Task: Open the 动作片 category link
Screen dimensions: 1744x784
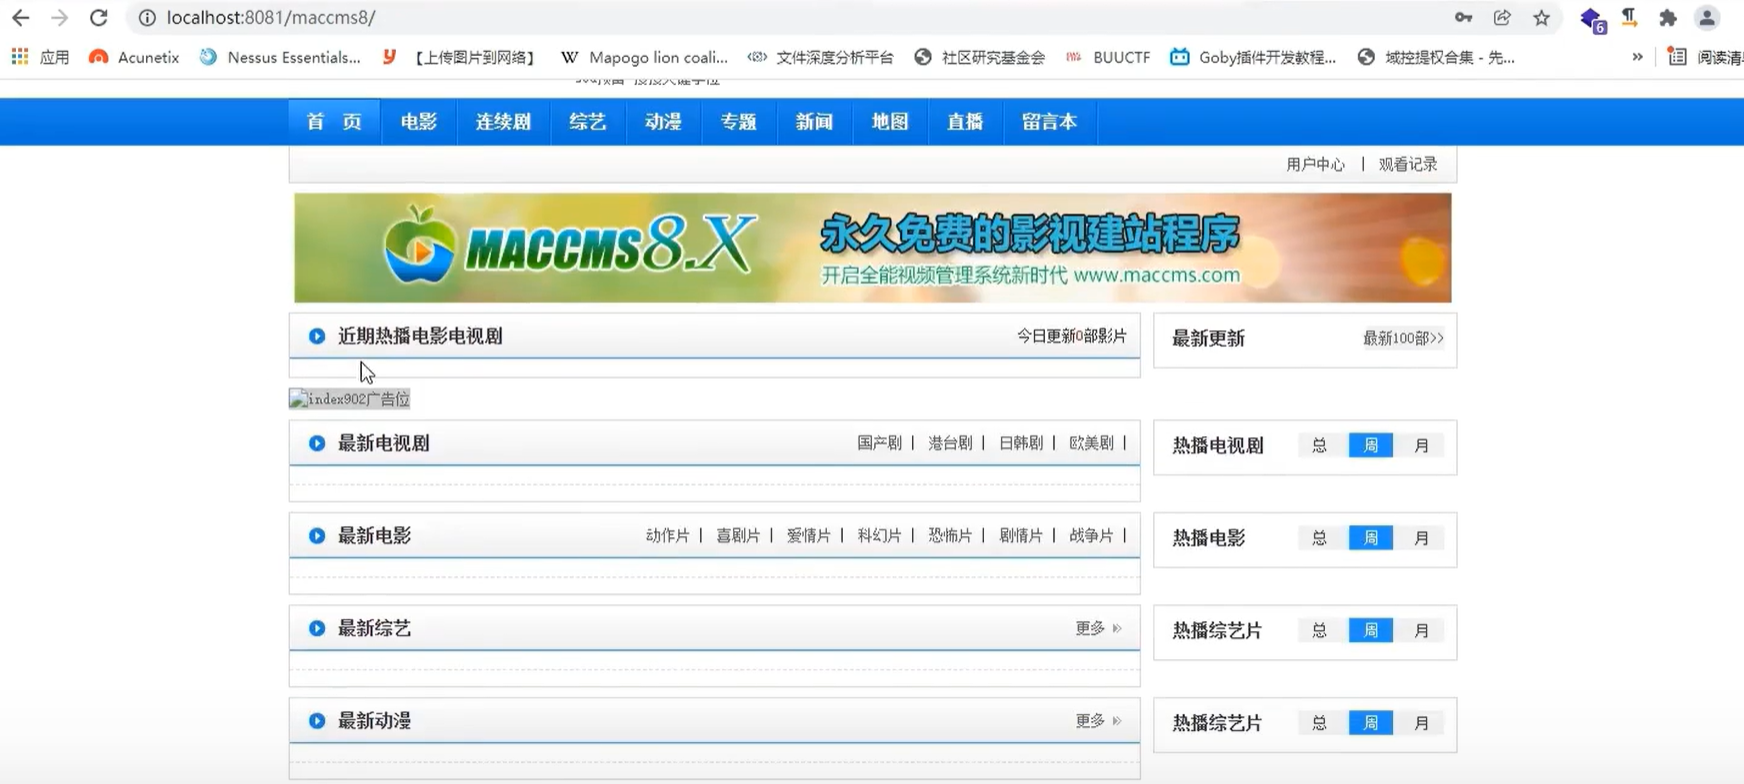Action: 668,536
